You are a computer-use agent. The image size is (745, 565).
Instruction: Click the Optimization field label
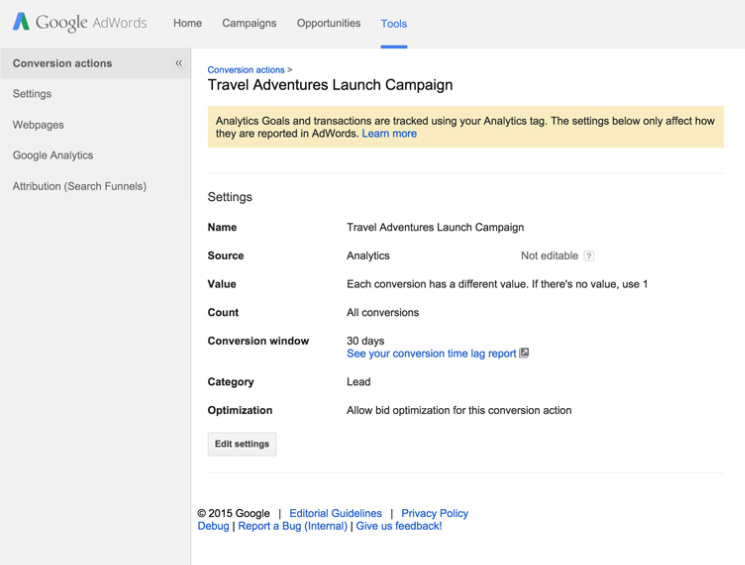(240, 411)
